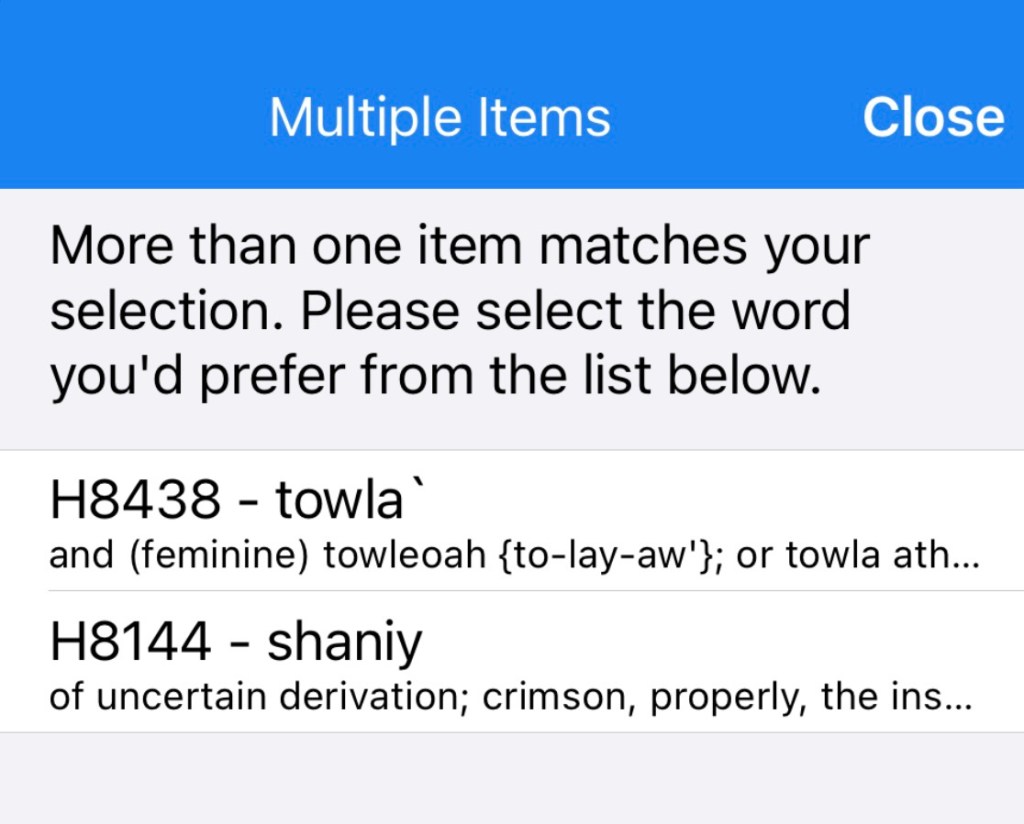Select the H8438 towla` entry
This screenshot has height=824, width=1024.
pos(510,521)
